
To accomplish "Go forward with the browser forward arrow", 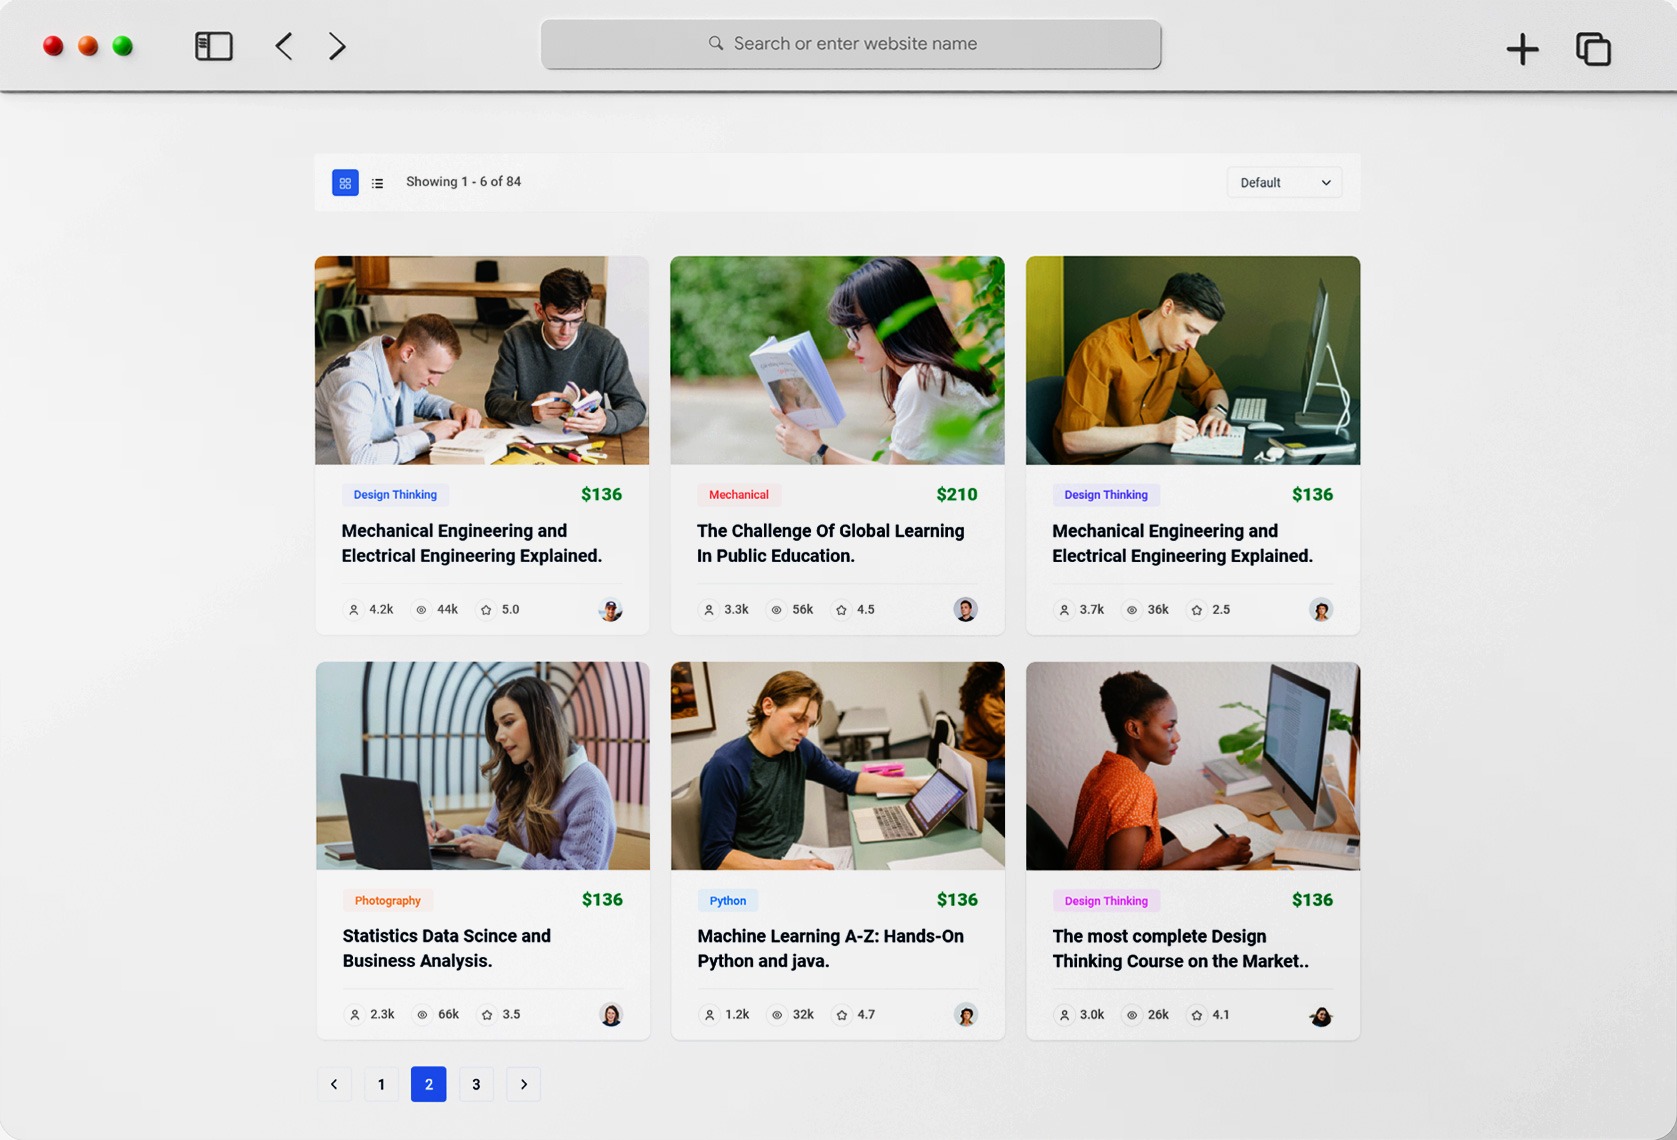I will pos(337,46).
